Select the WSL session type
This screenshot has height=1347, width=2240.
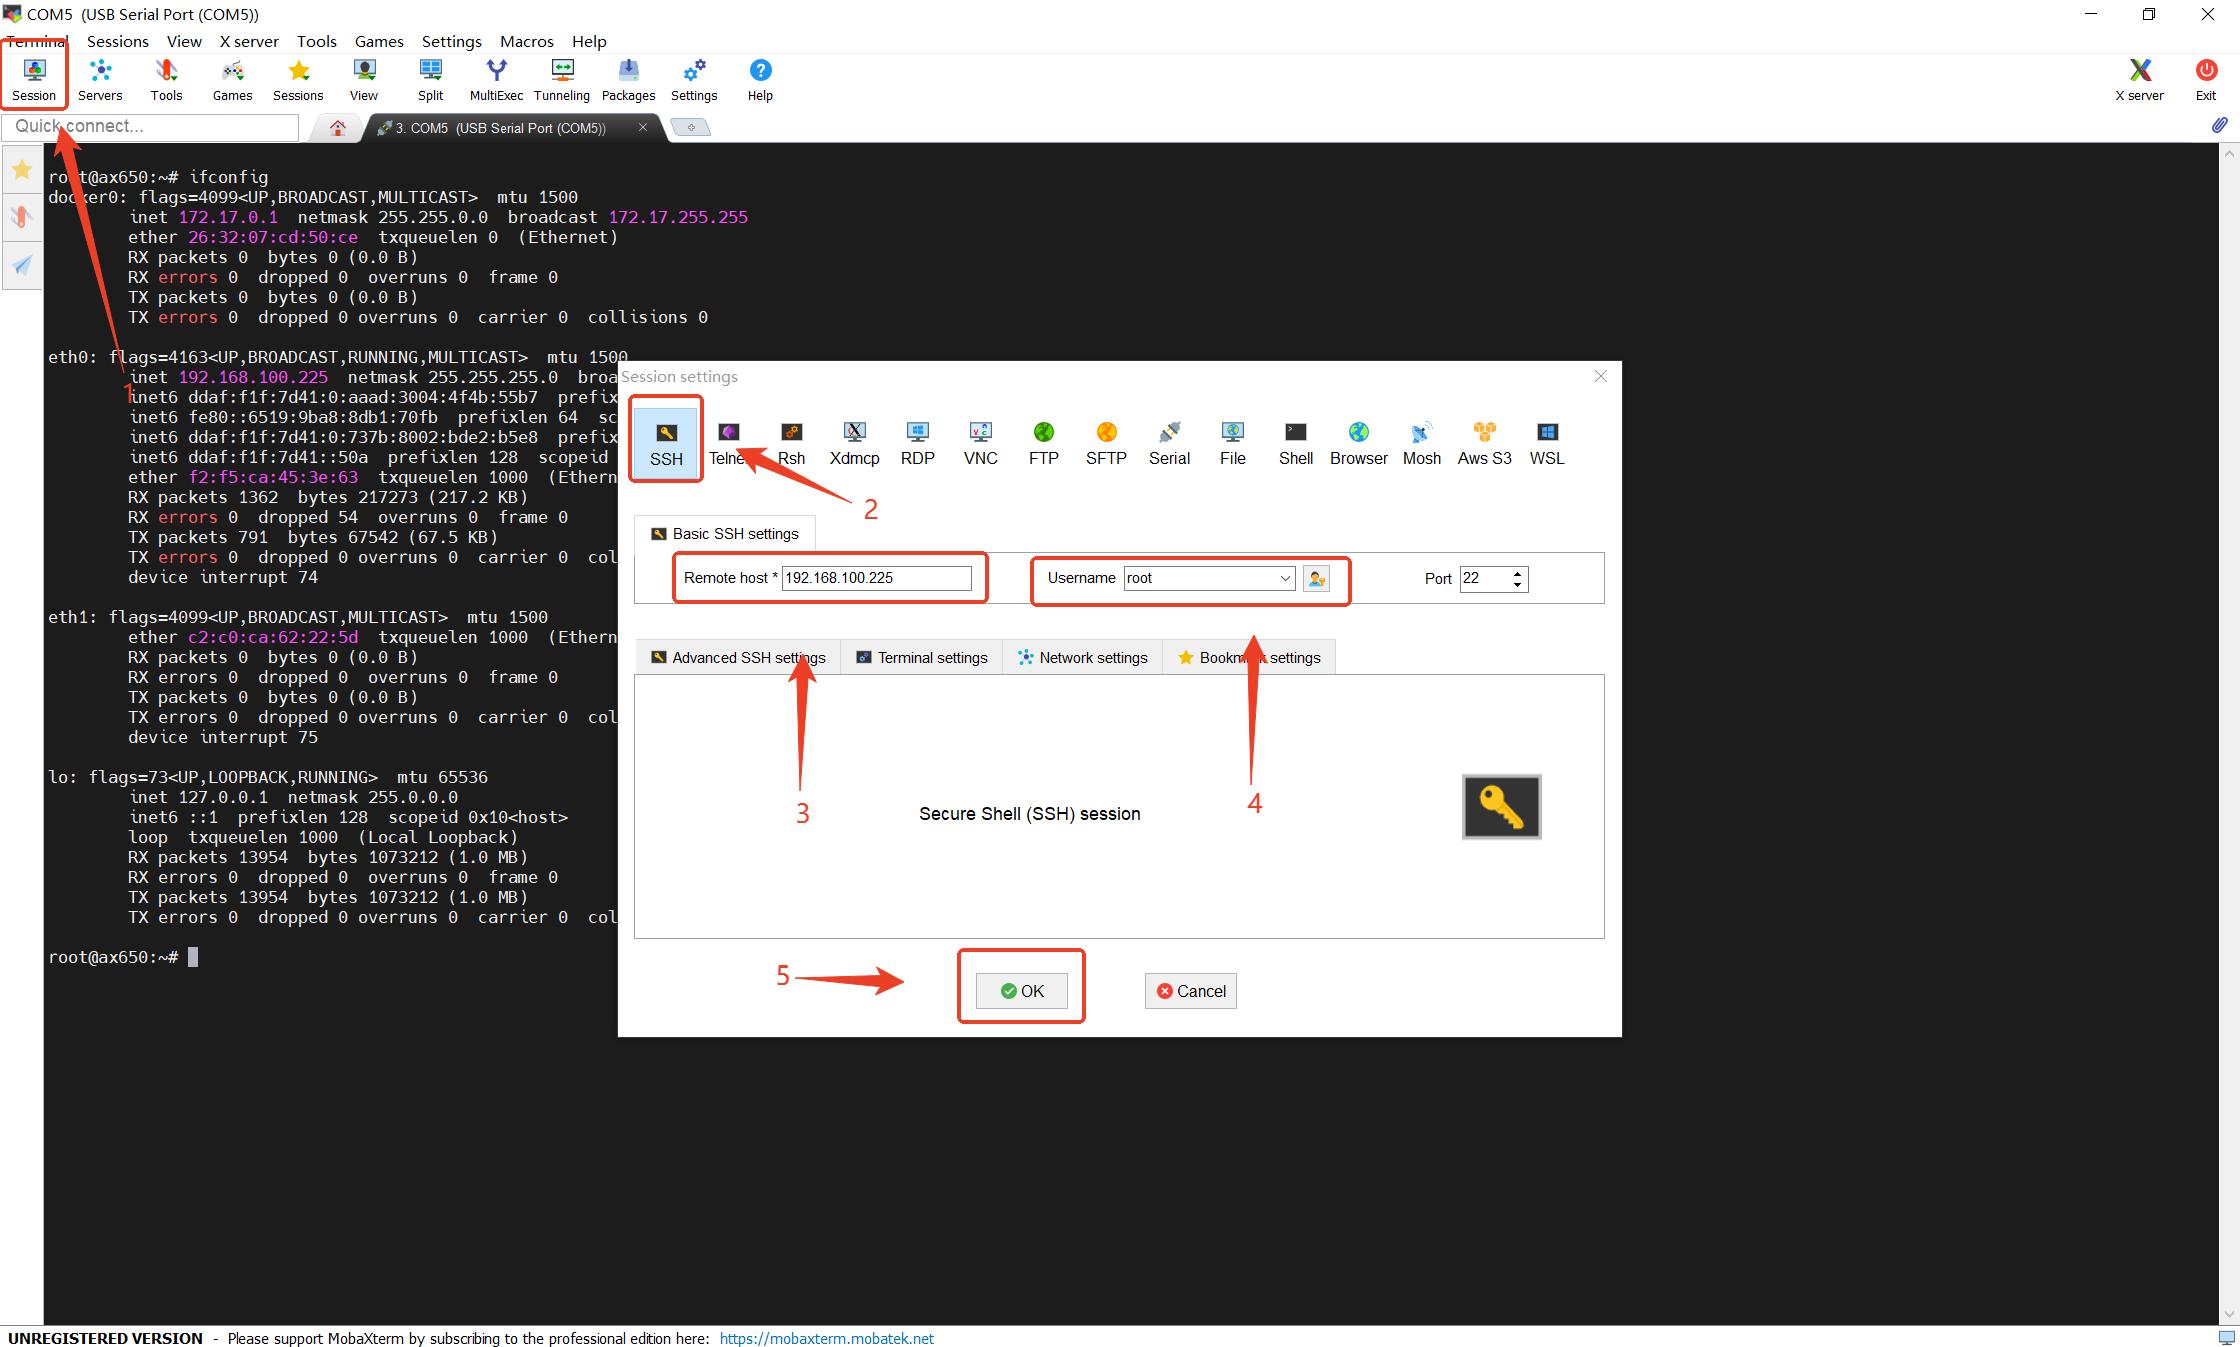pyautogui.click(x=1547, y=443)
